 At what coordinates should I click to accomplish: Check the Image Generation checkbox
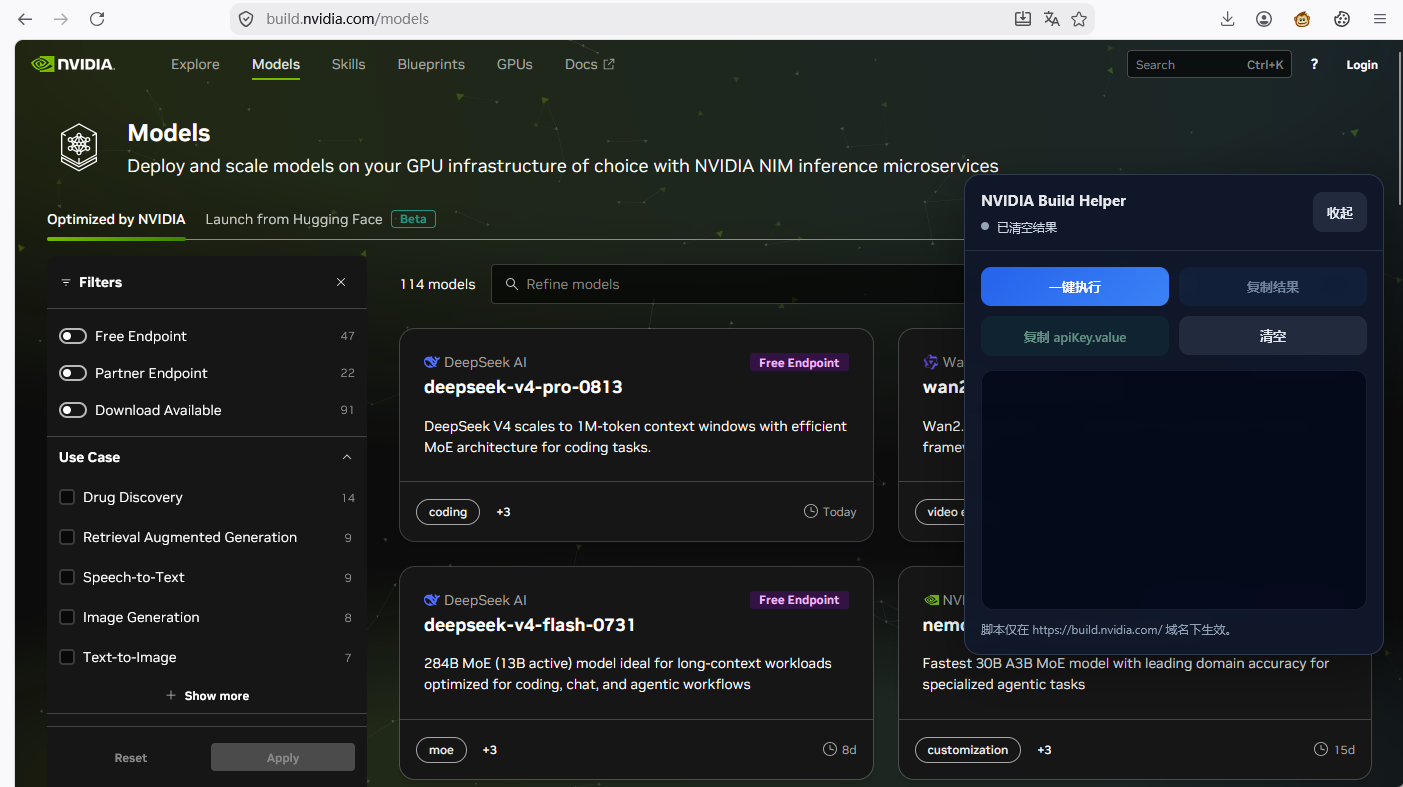coord(67,617)
